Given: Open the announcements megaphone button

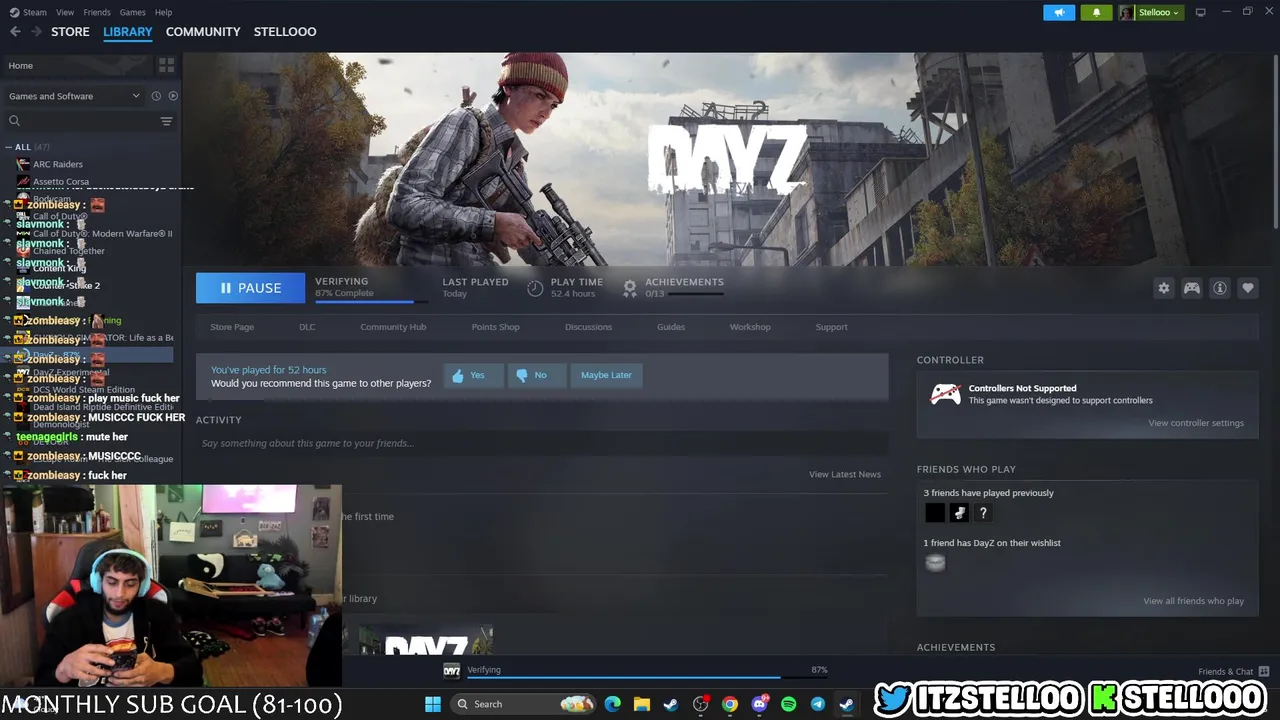Looking at the screenshot, I should point(1059,12).
